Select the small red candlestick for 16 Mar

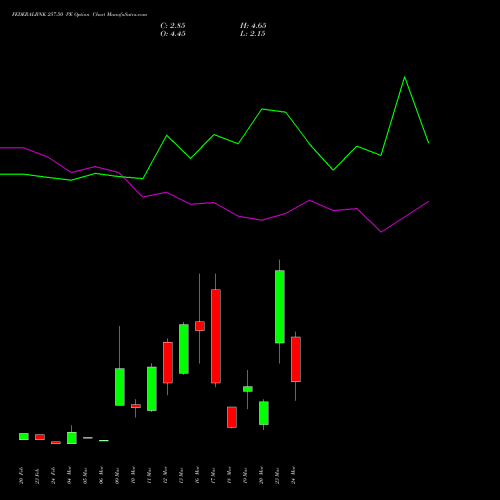(200, 326)
